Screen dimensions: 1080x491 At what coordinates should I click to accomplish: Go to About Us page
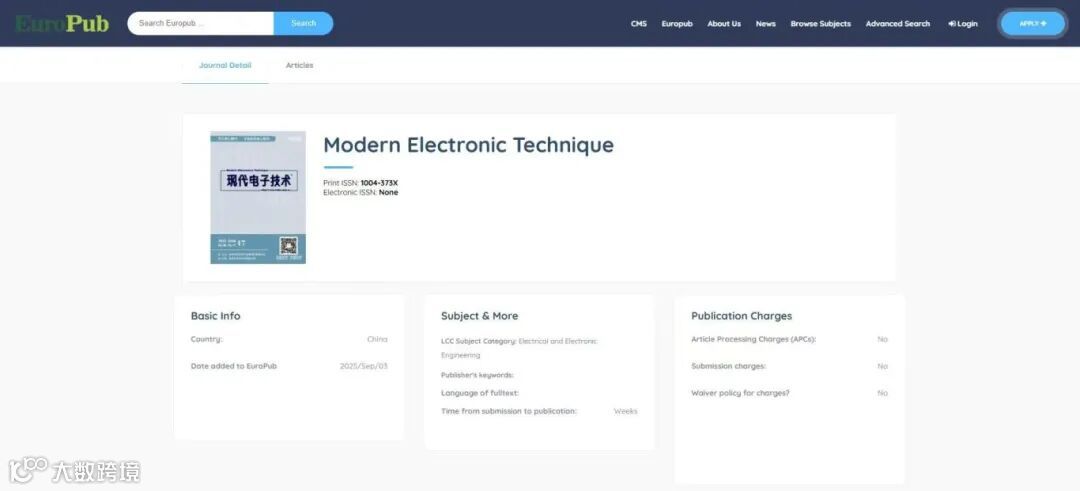(724, 23)
